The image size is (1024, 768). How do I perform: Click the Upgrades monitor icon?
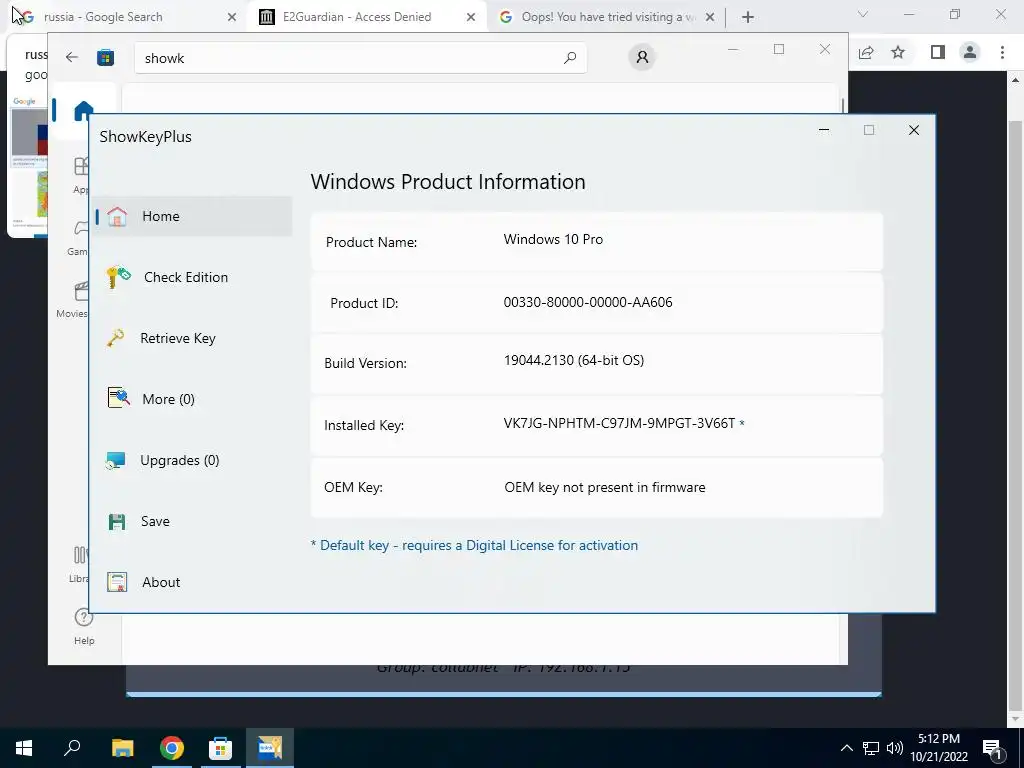point(116,460)
